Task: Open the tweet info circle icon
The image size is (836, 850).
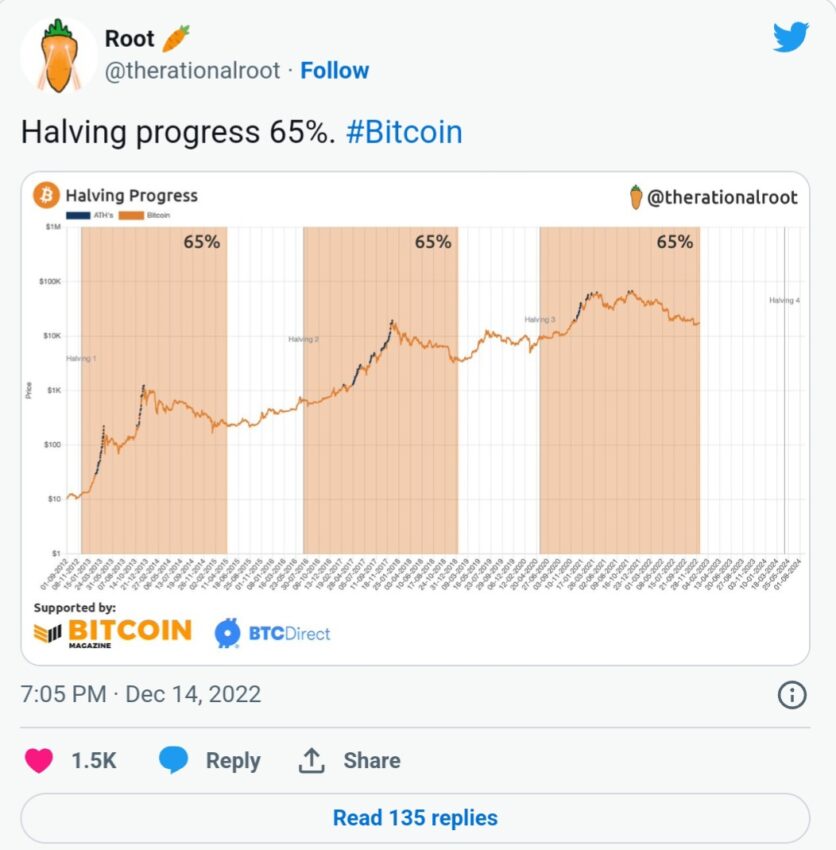Action: tap(792, 695)
